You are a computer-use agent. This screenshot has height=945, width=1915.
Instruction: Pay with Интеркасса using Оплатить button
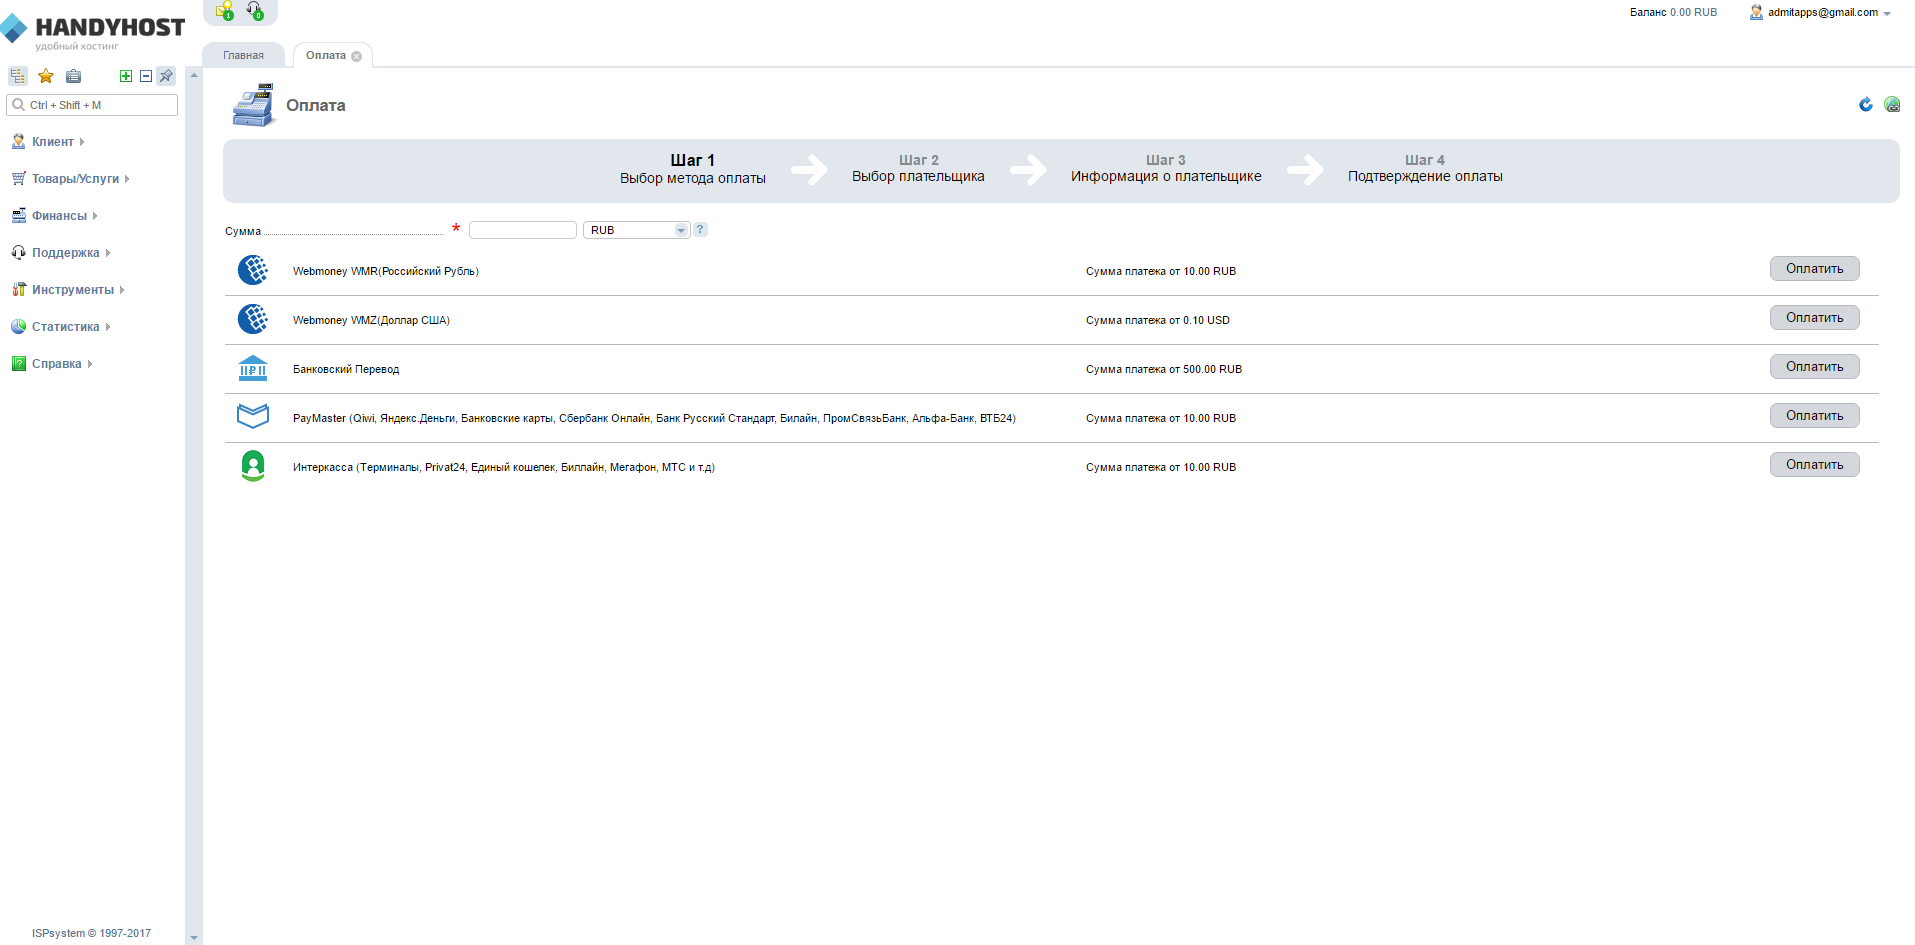tap(1815, 465)
